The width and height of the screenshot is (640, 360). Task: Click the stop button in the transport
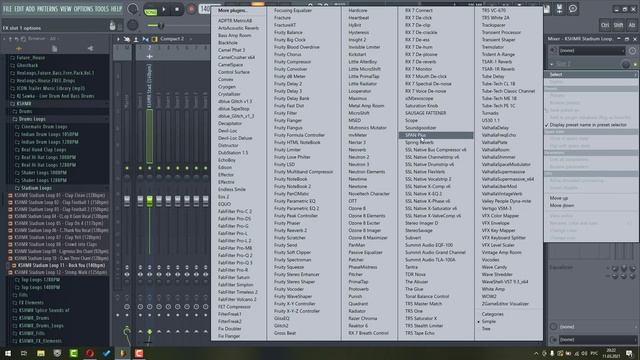(177, 9)
